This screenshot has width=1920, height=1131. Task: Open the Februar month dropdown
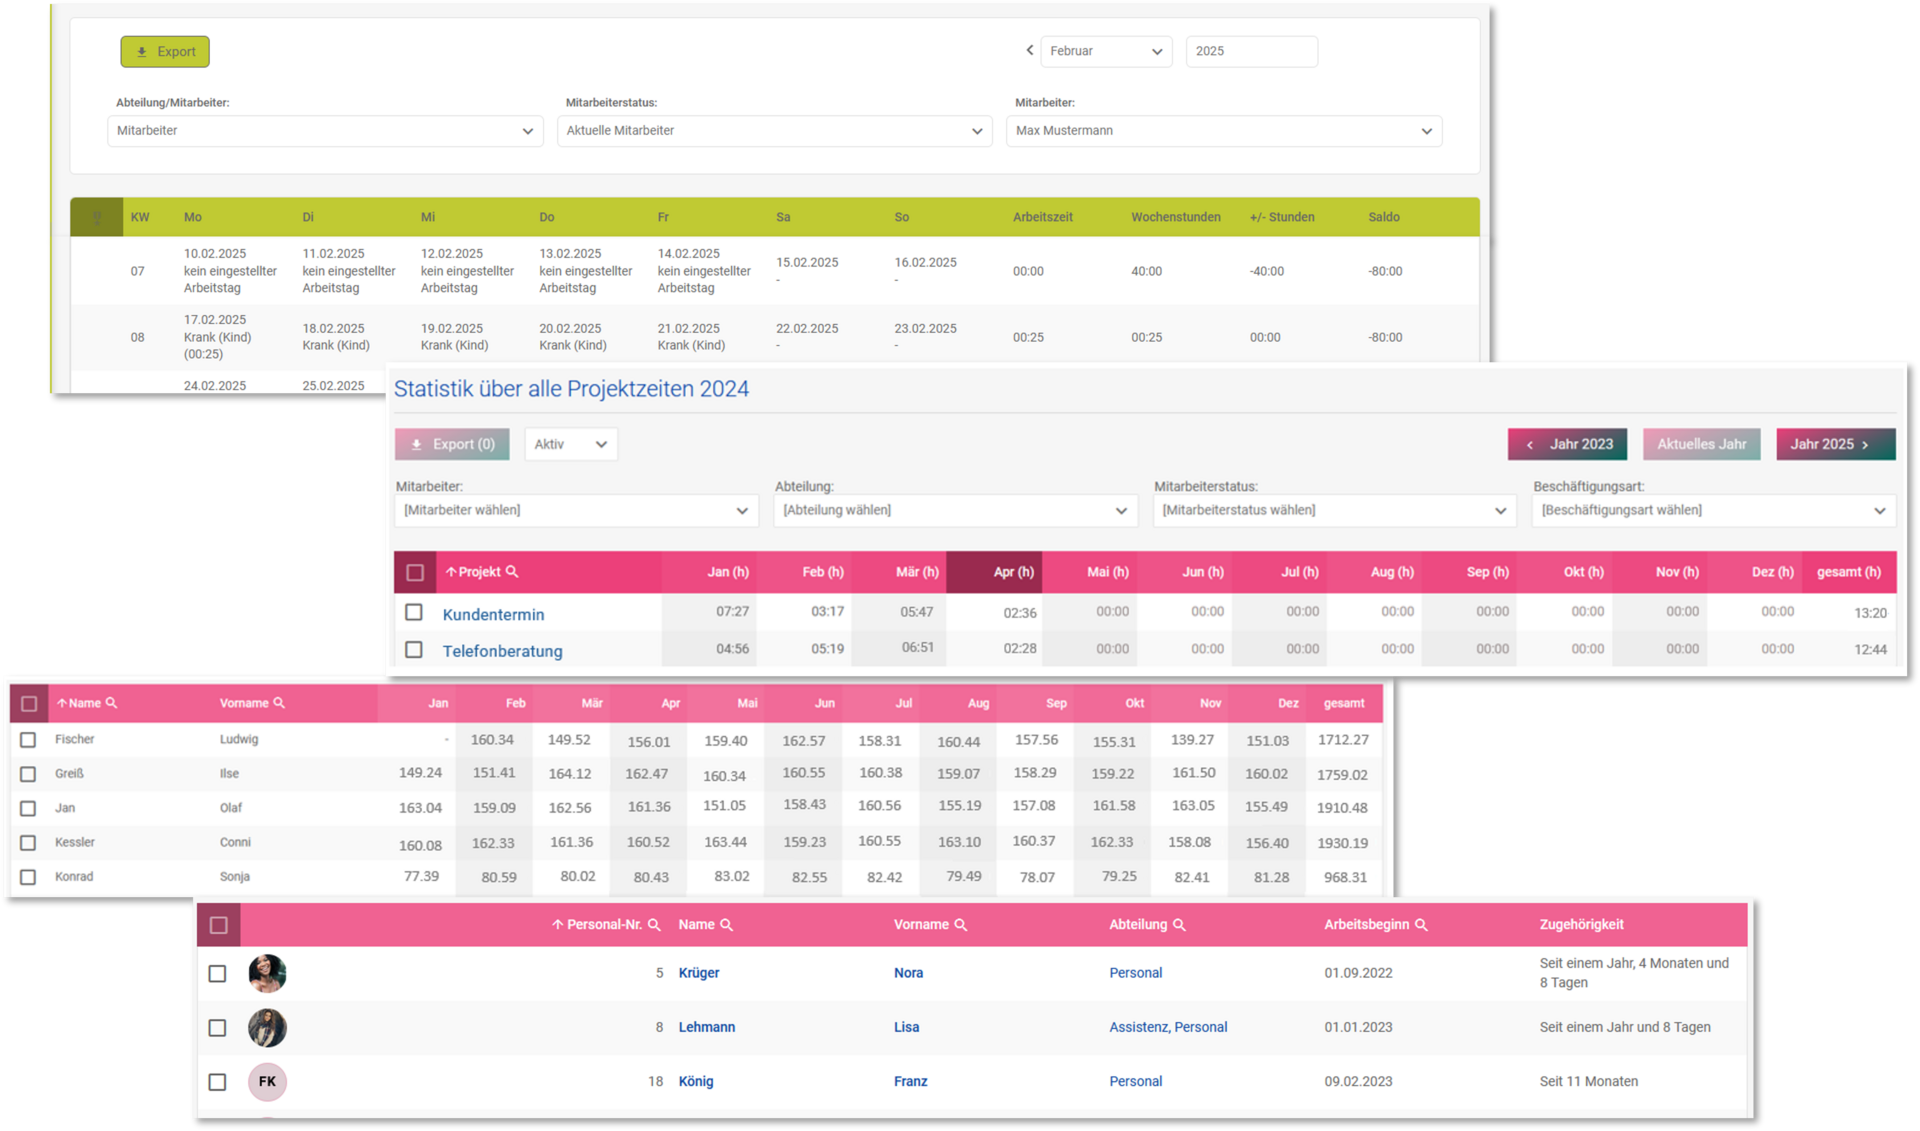point(1105,51)
